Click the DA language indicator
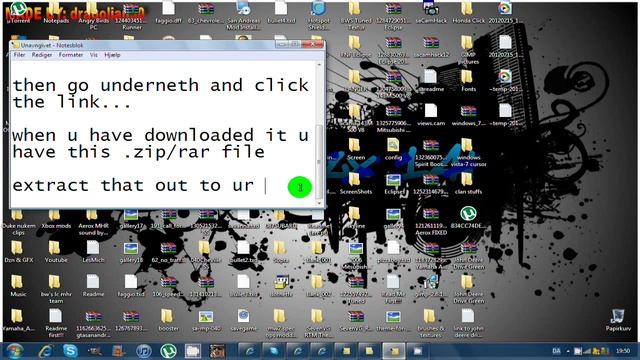Screen dimensions: 640x360 [556, 351]
